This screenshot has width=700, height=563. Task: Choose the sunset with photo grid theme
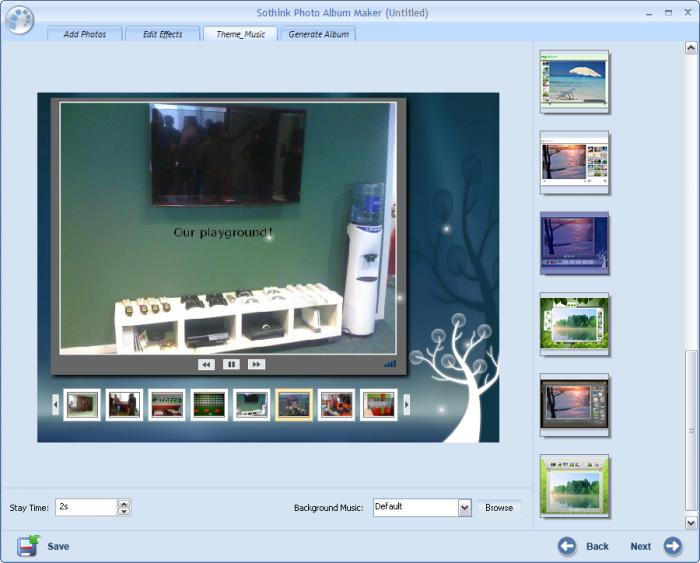[574, 162]
